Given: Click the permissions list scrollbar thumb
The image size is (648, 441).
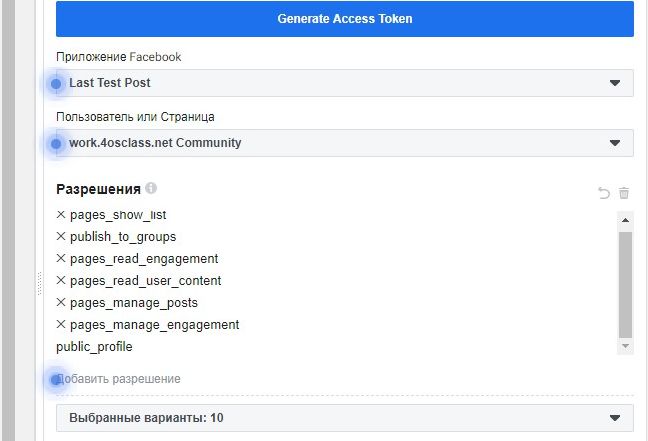Looking at the screenshot, I should [625, 285].
